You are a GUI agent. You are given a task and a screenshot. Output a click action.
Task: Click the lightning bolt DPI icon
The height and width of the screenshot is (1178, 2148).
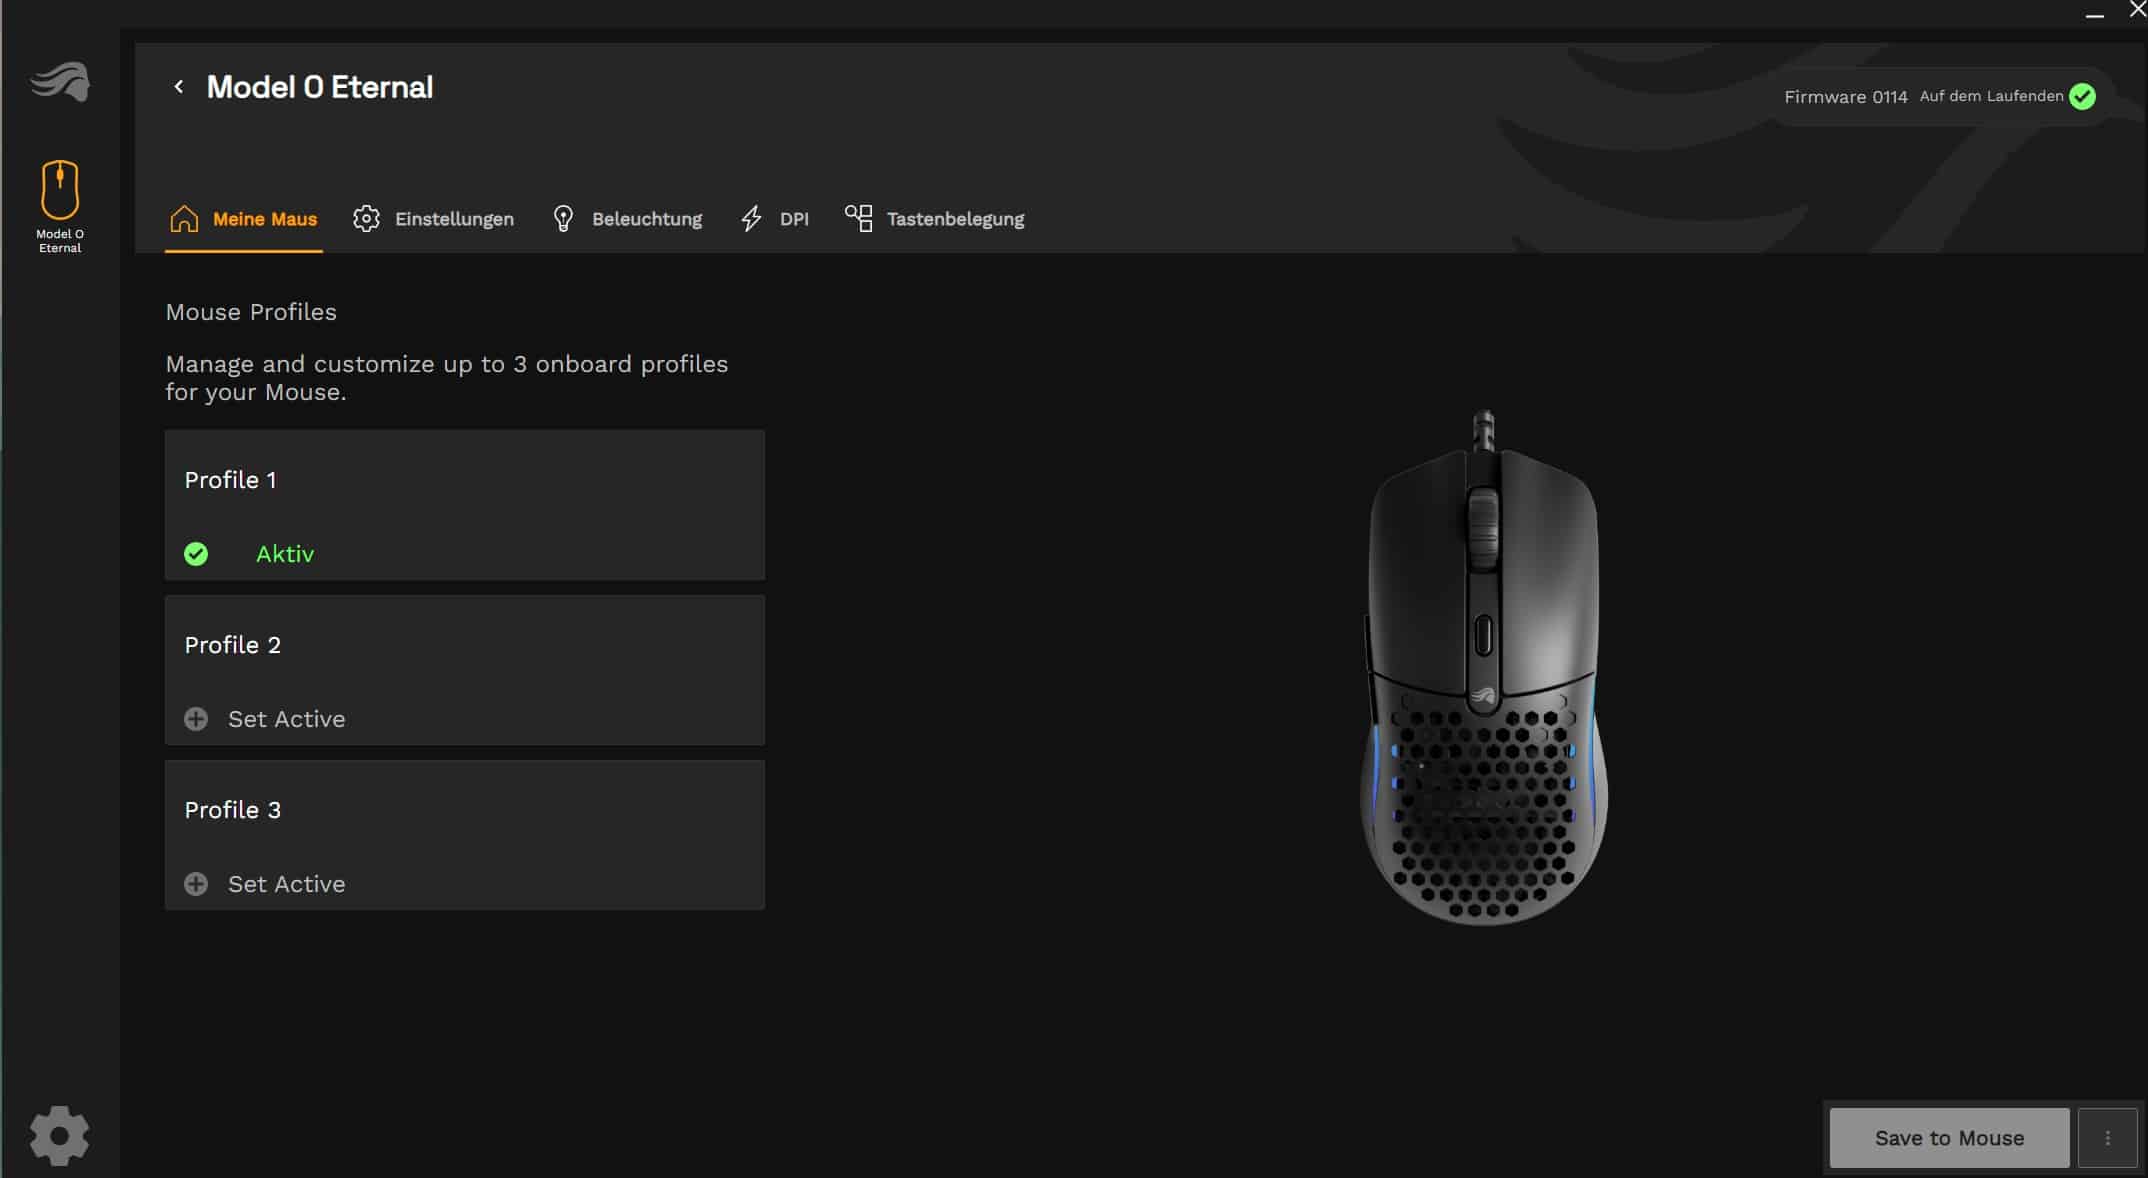tap(751, 219)
